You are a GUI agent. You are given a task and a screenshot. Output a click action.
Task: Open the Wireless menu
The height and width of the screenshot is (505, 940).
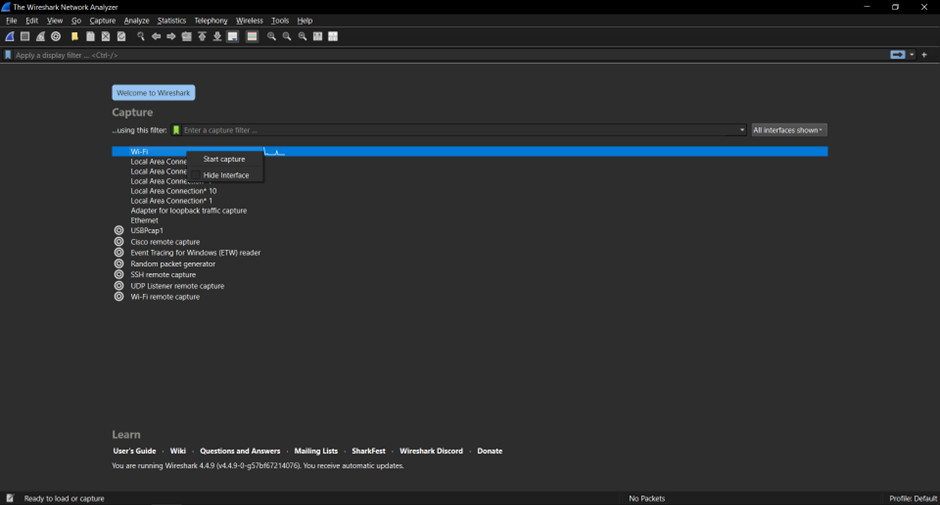pos(249,20)
